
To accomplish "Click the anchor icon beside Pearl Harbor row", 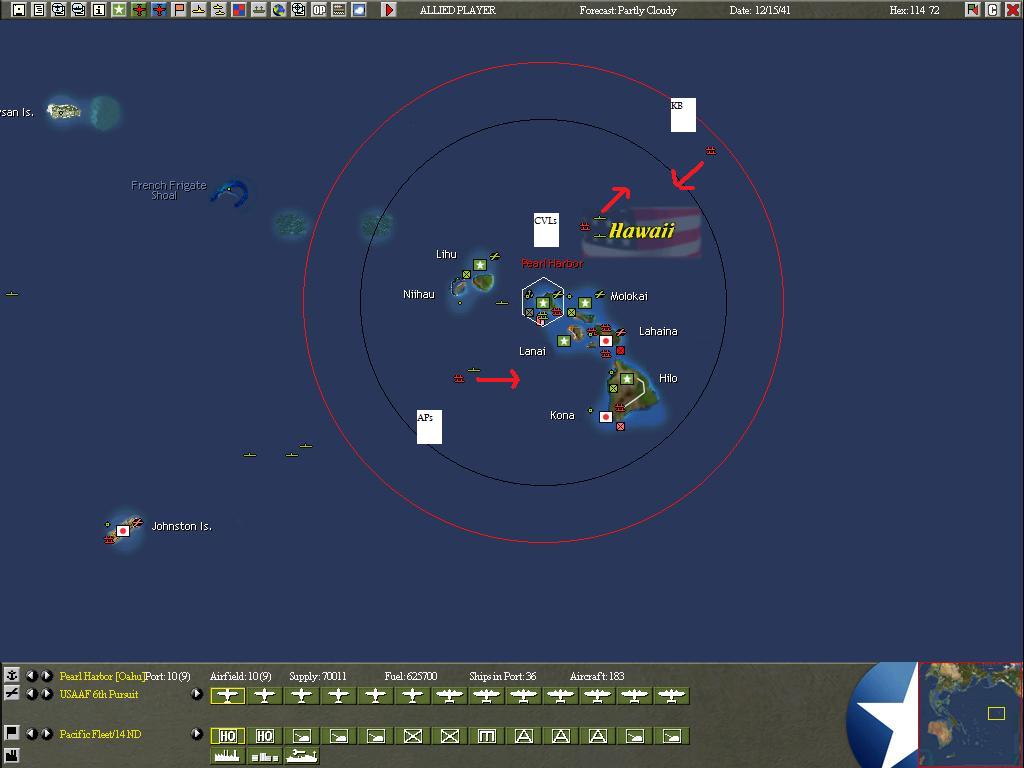I will (12, 676).
